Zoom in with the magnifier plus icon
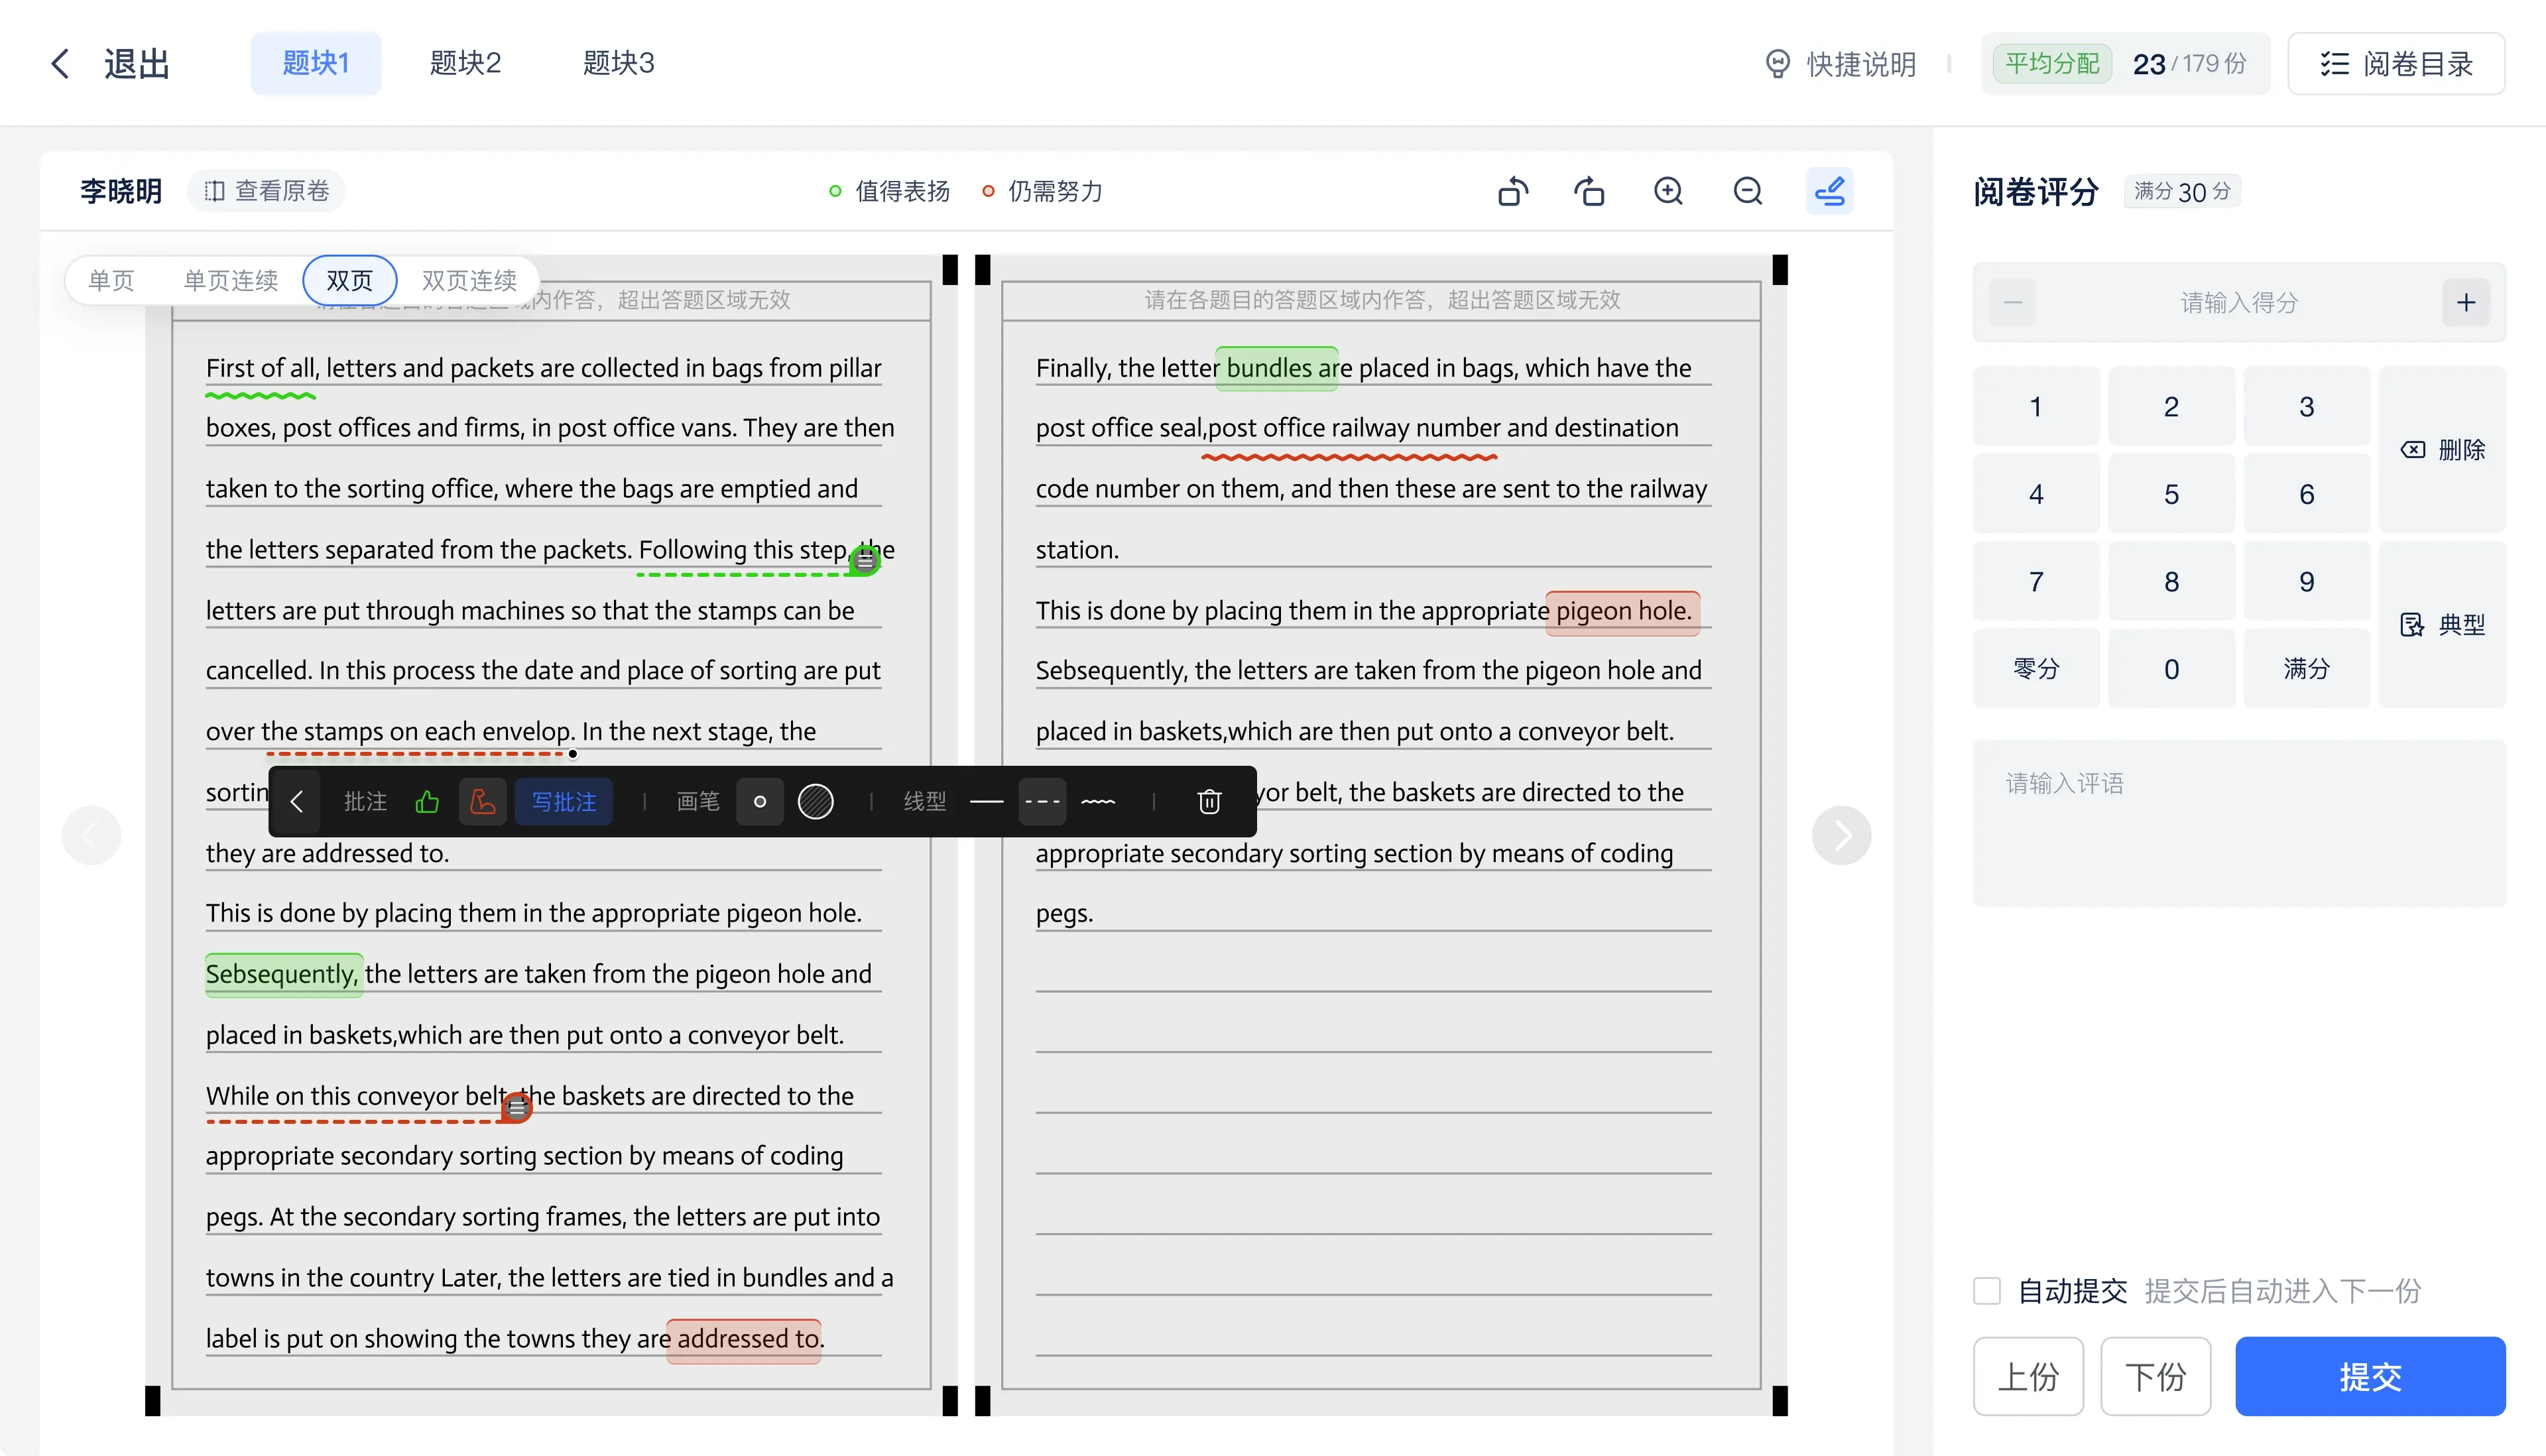This screenshot has height=1456, width=2546. pyautogui.click(x=1669, y=191)
